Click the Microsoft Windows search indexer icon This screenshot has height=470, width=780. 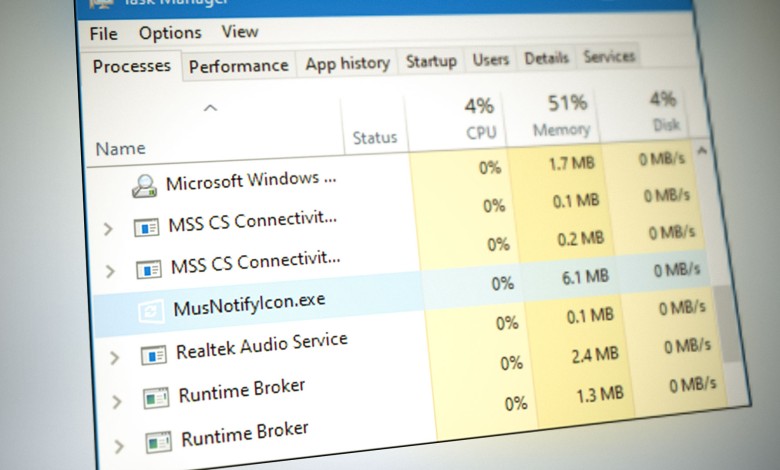pos(145,187)
